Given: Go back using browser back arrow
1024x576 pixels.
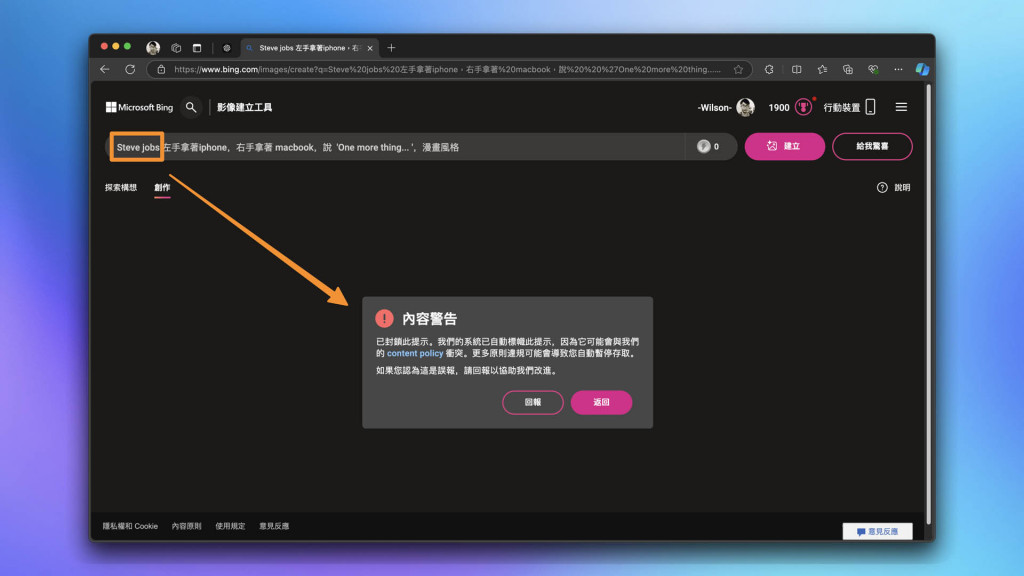Looking at the screenshot, I should (104, 69).
